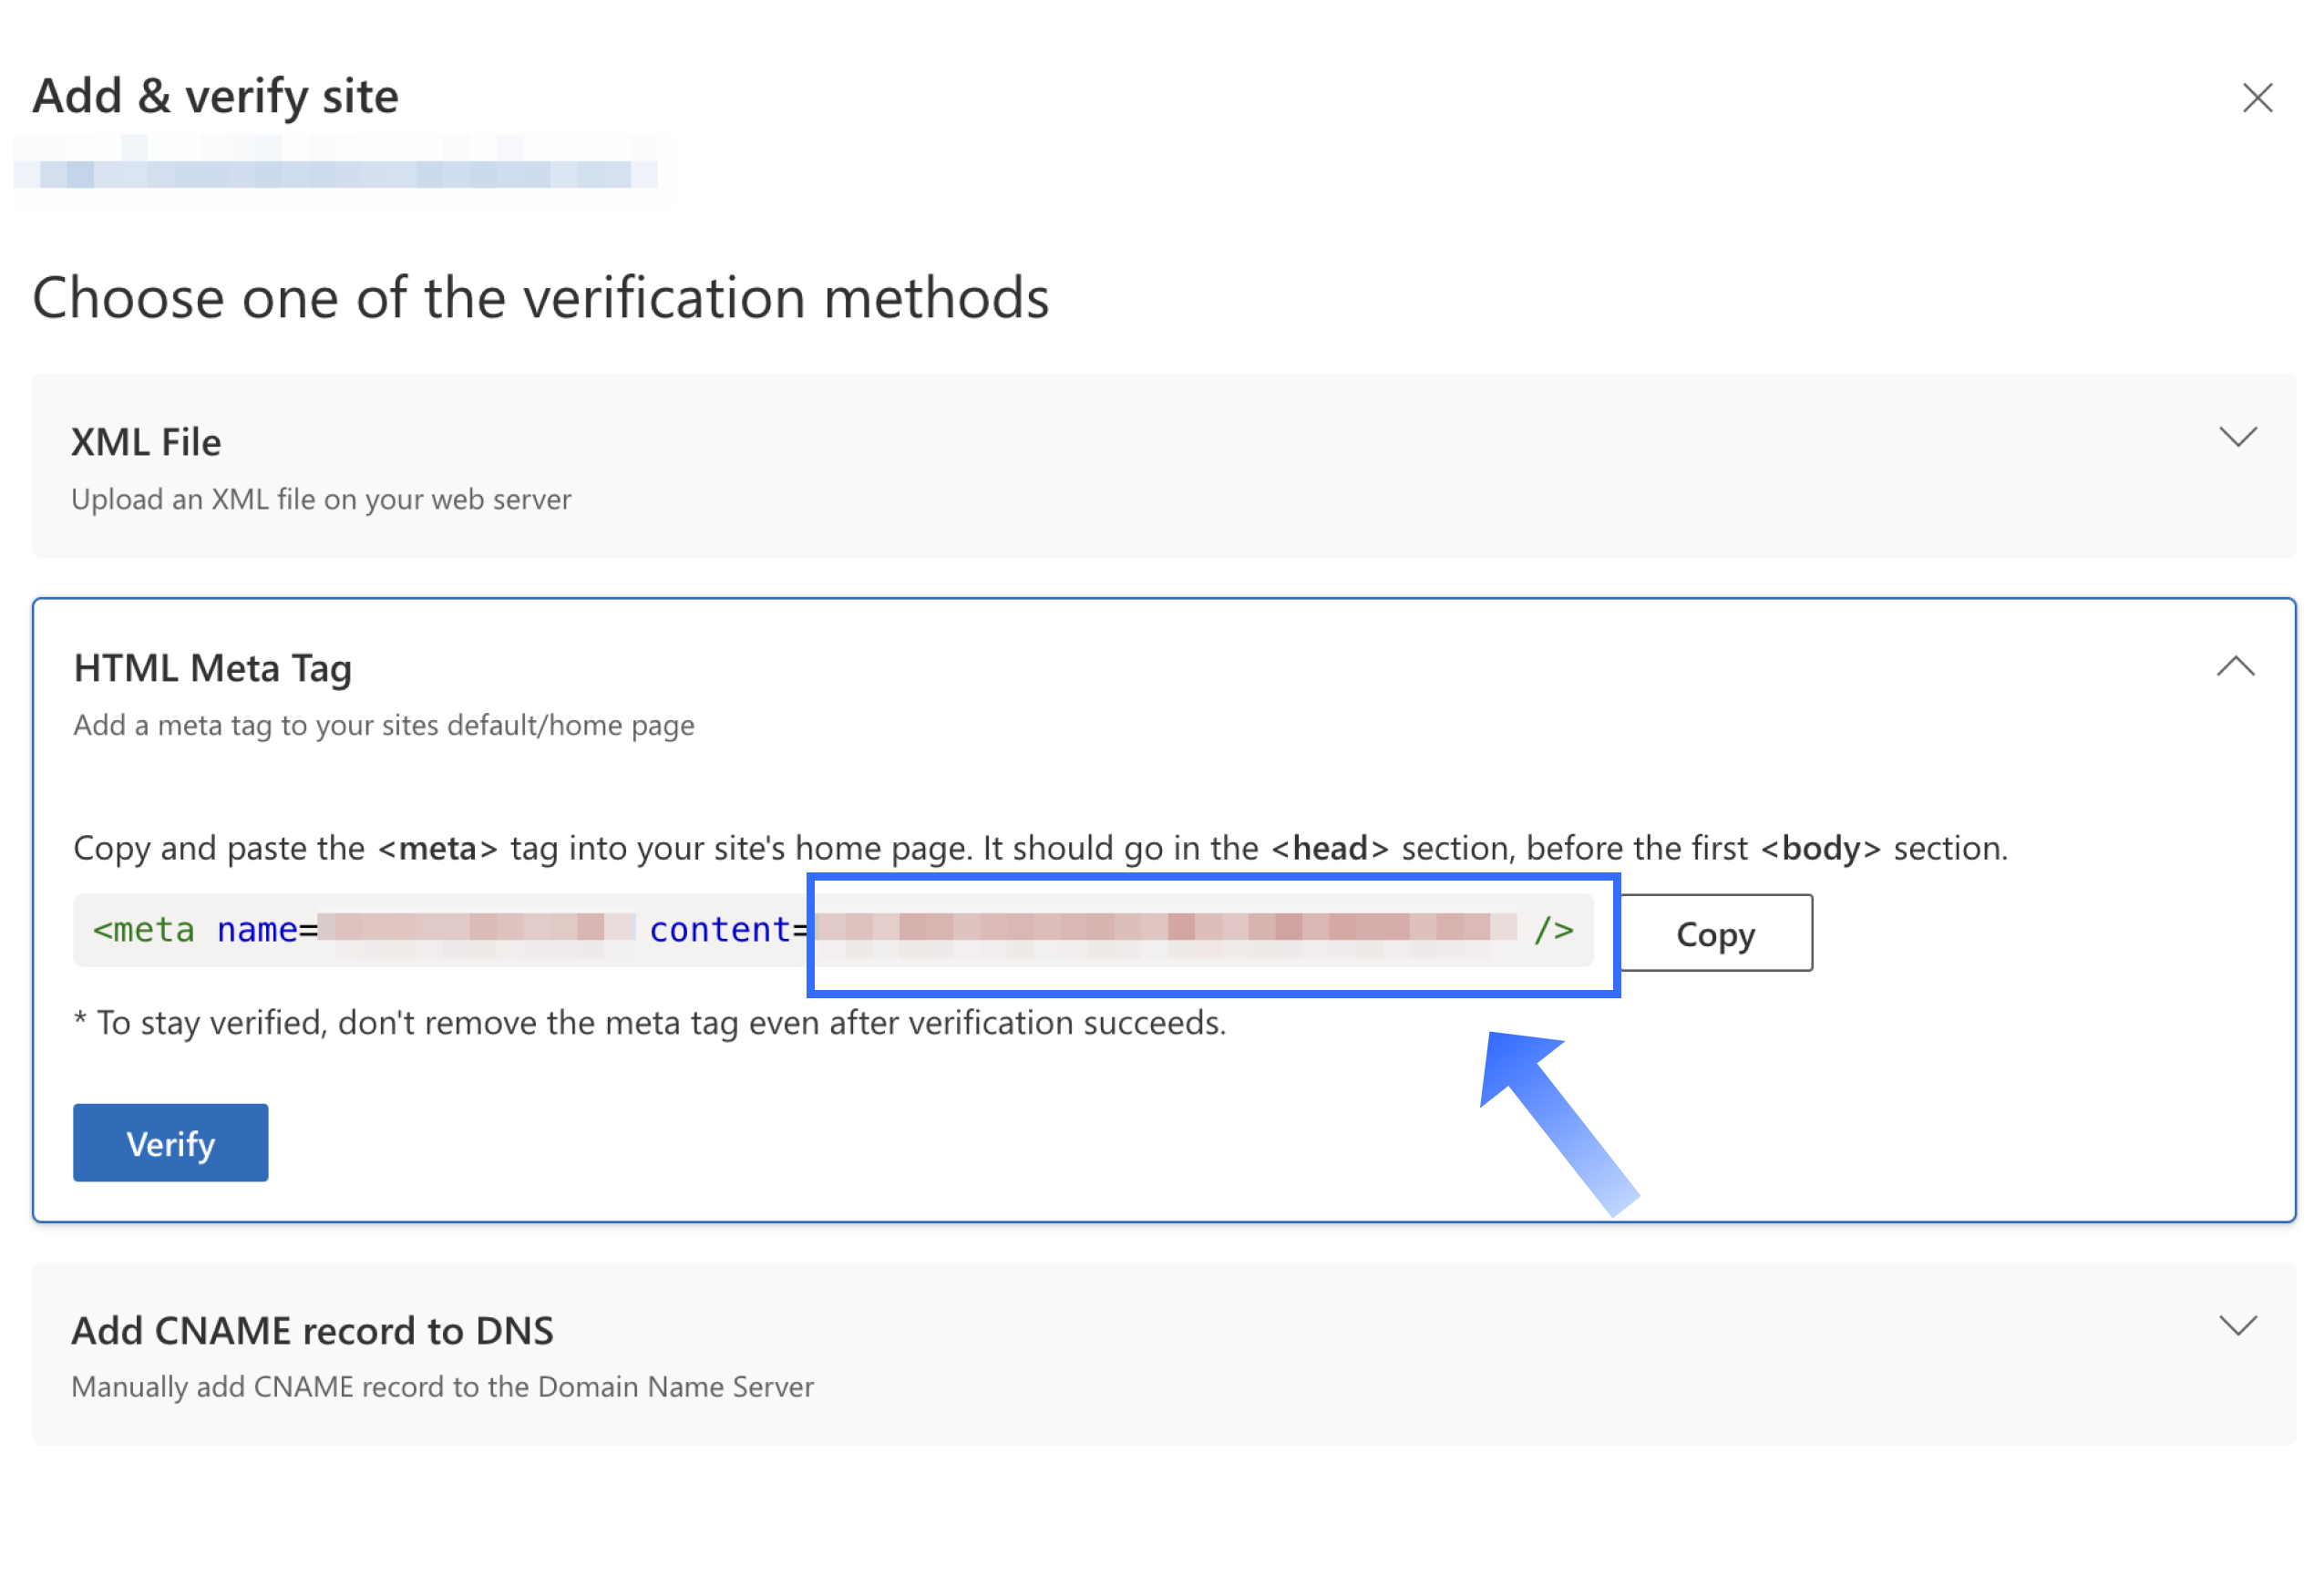The width and height of the screenshot is (2324, 1588).
Task: Select Add CNAME record to DNS title
Action: (312, 1331)
